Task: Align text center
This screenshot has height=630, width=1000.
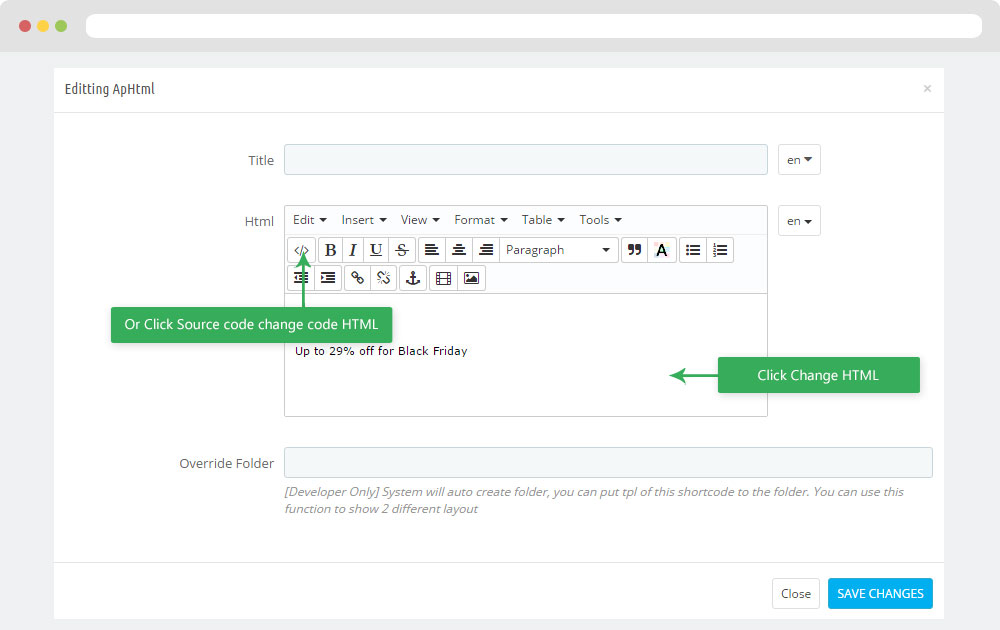Action: tap(459, 250)
